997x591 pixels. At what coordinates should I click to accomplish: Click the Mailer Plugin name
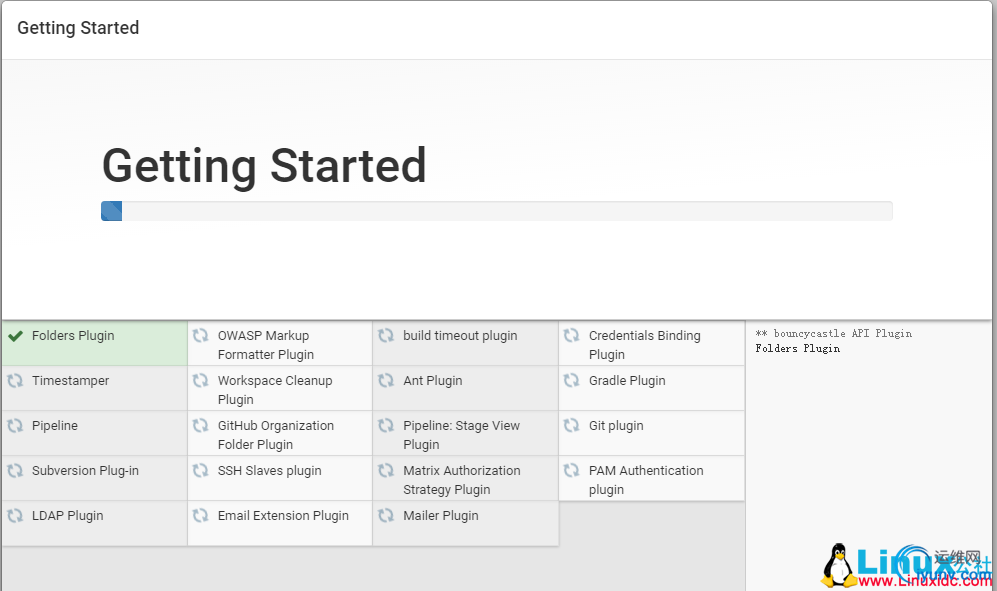coord(441,516)
